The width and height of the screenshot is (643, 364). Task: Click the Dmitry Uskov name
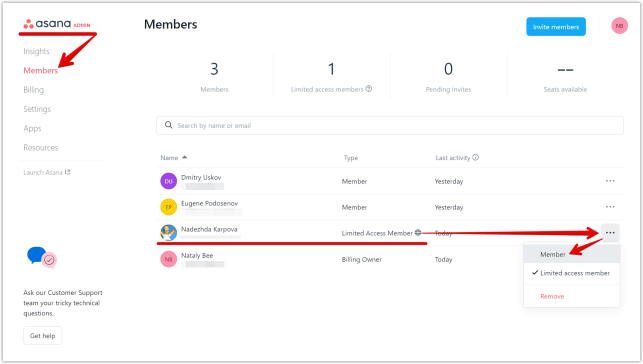[x=201, y=177]
